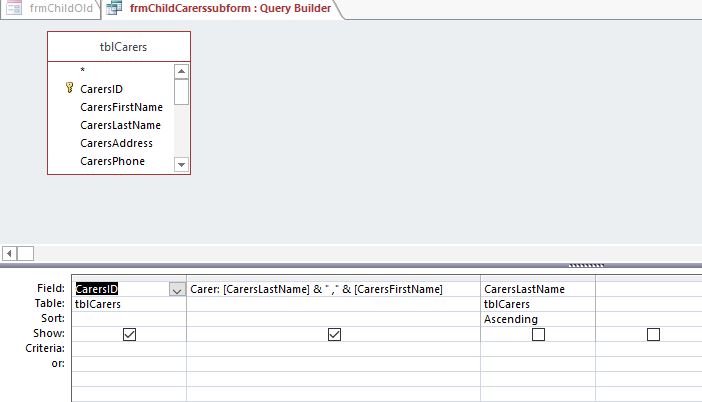Click the or cell under CarersLastName column

click(x=538, y=364)
